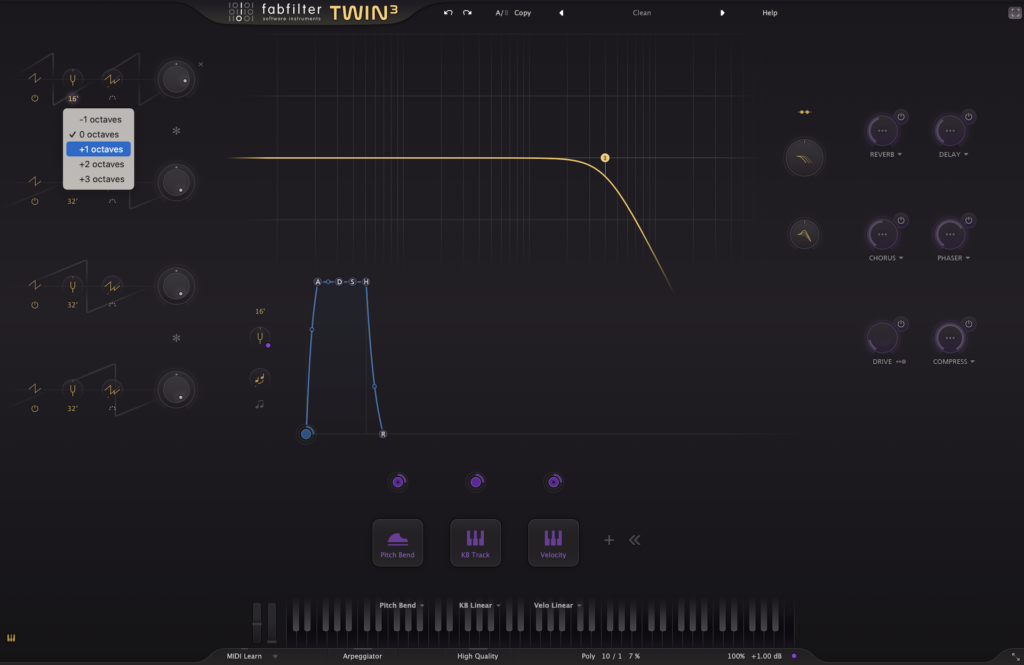
Task: Go to the next preset arrow
Action: pos(723,13)
